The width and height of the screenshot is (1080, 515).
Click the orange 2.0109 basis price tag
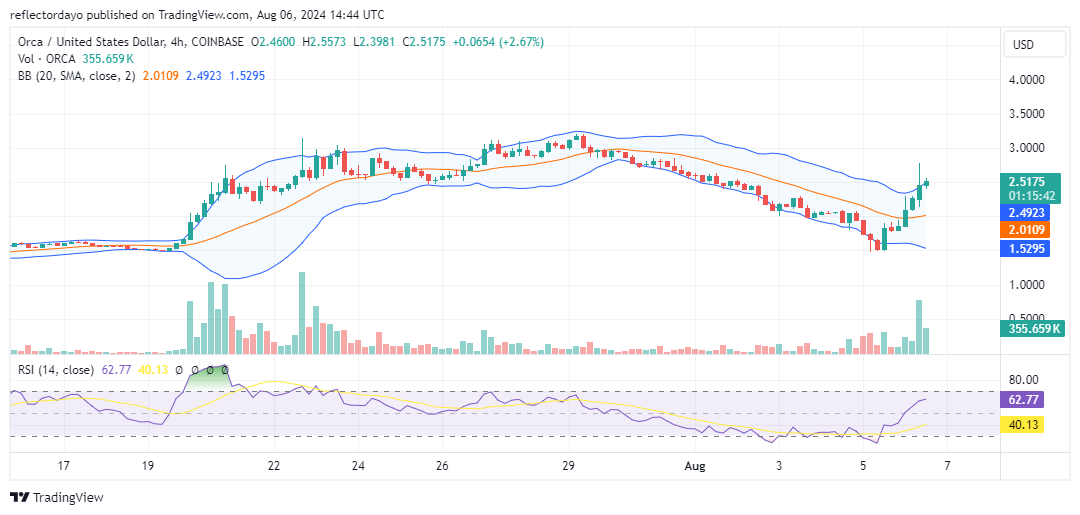pos(1026,229)
